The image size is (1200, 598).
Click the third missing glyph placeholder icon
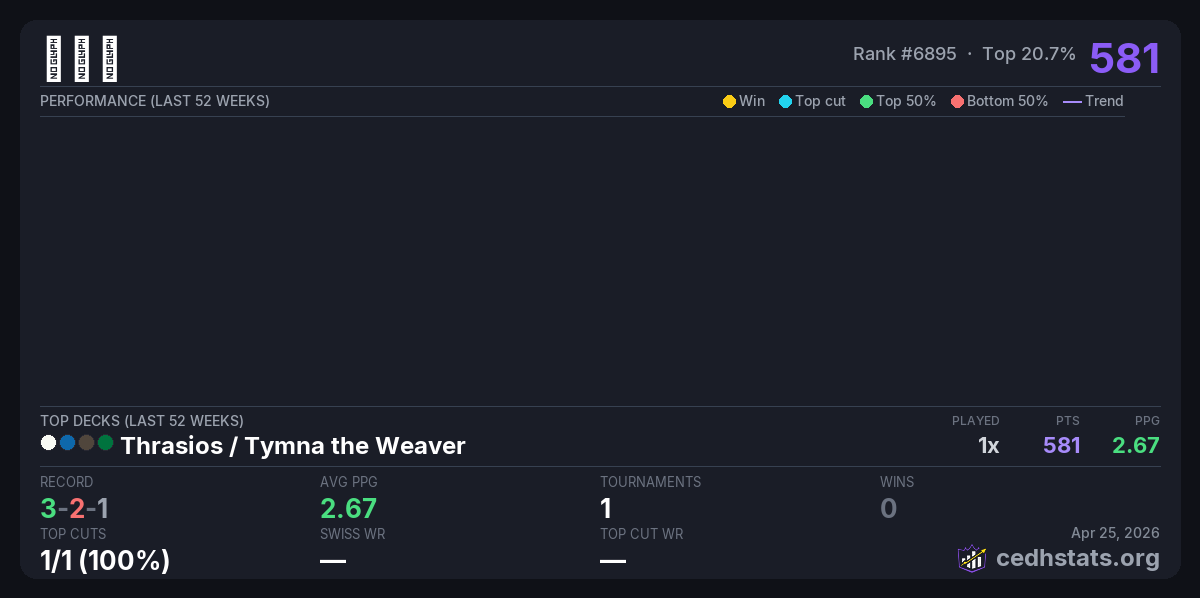pyautogui.click(x=109, y=59)
